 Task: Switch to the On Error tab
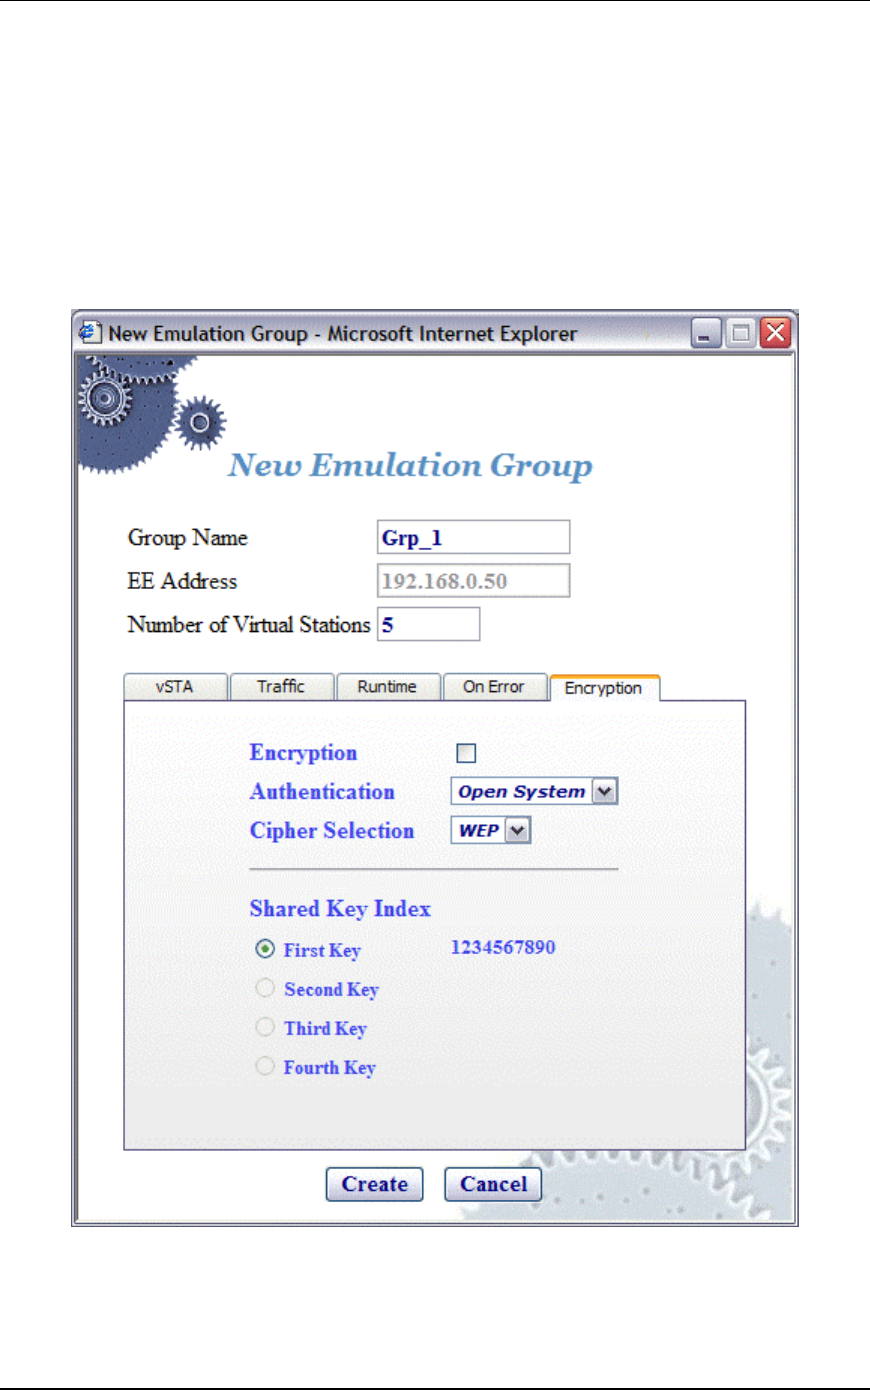494,687
